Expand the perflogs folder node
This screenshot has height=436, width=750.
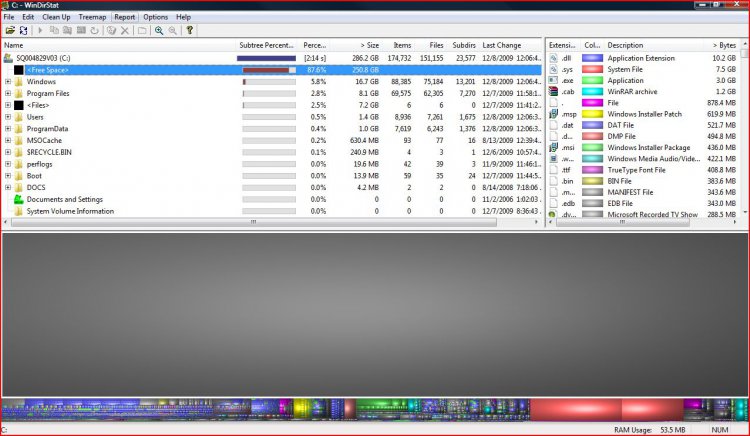(x=8, y=164)
